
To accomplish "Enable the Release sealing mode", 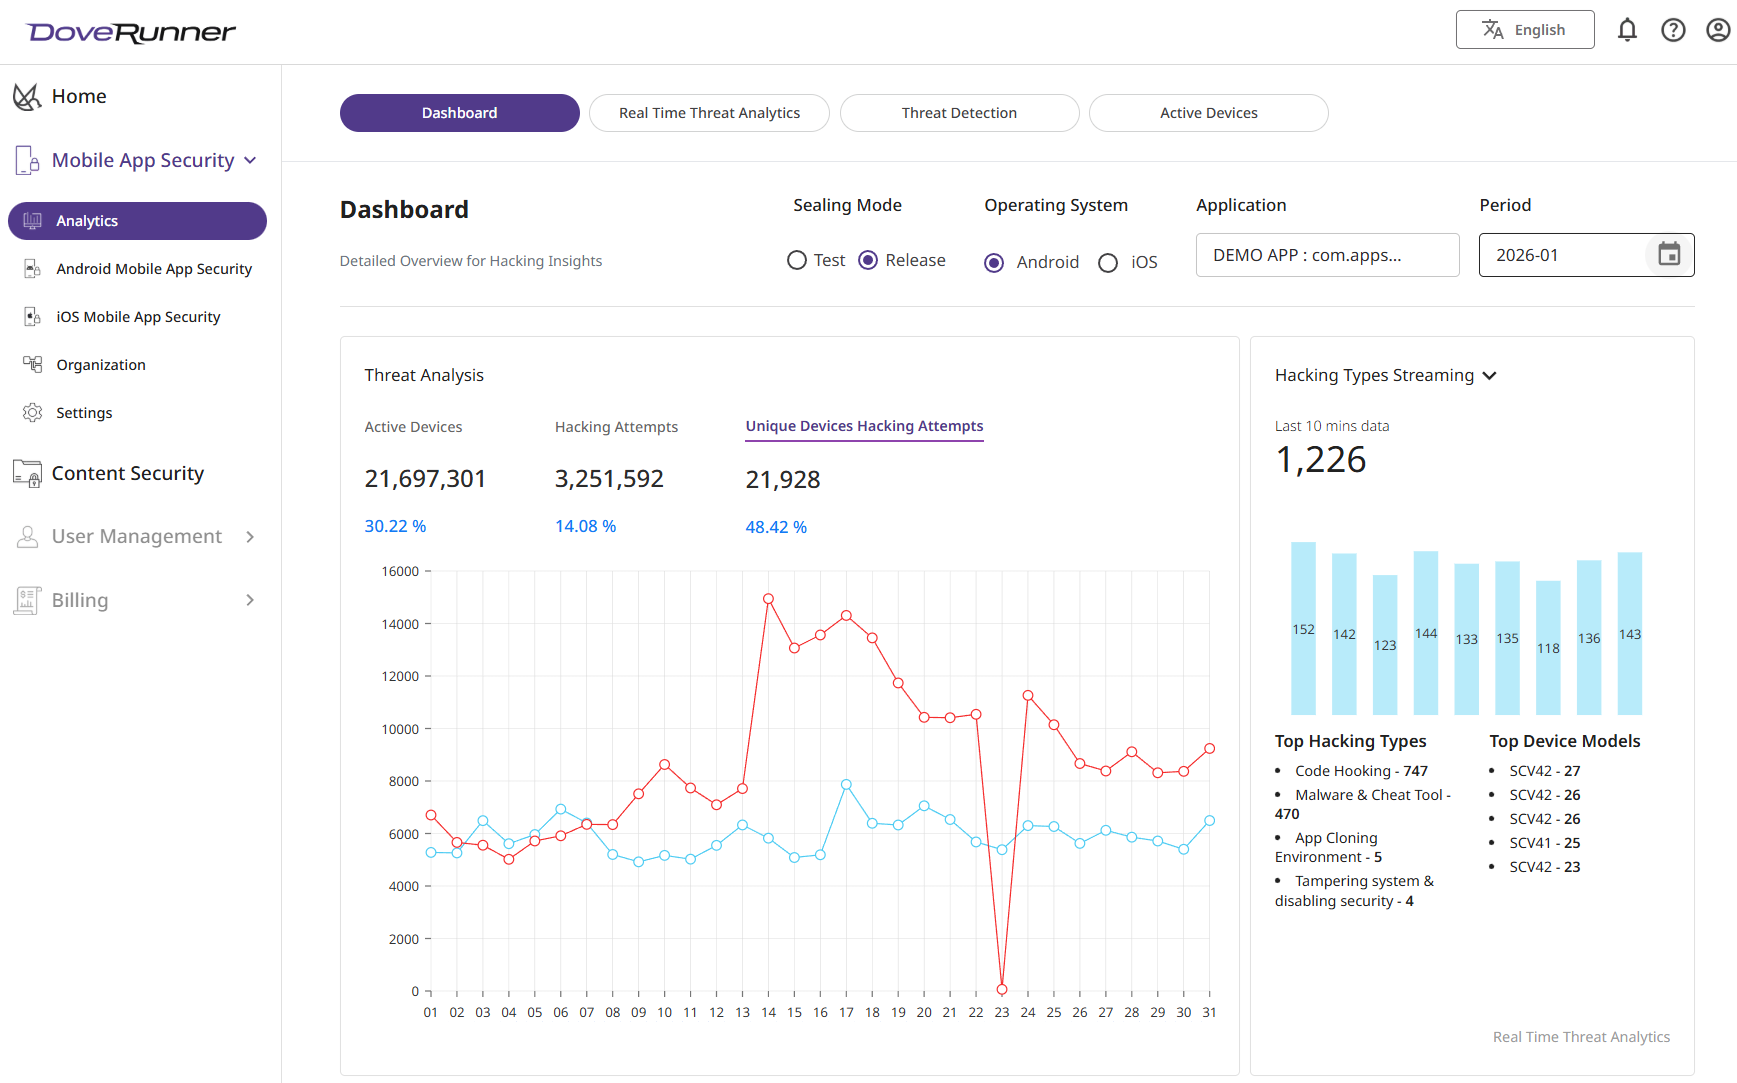I will click(868, 260).
